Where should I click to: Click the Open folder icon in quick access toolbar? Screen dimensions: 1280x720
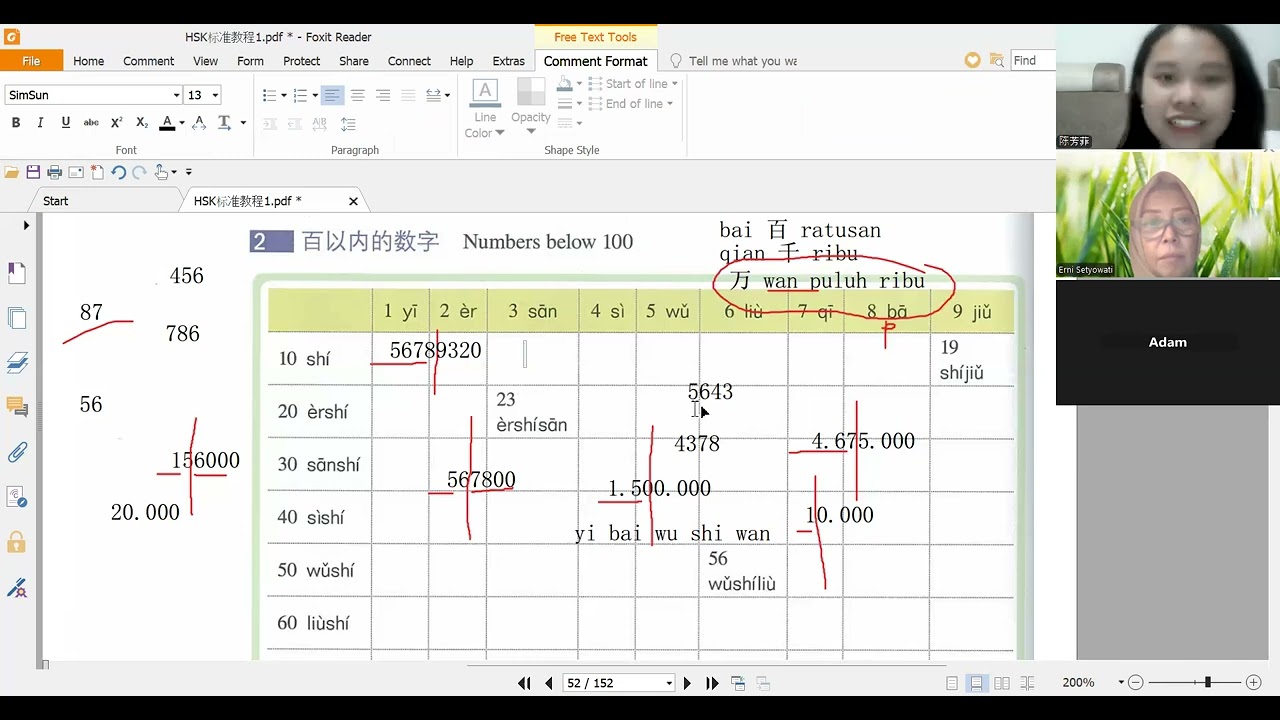coord(12,172)
